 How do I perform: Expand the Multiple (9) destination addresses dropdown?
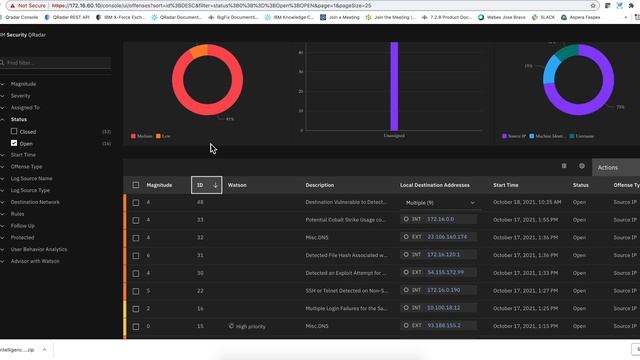[440, 203]
